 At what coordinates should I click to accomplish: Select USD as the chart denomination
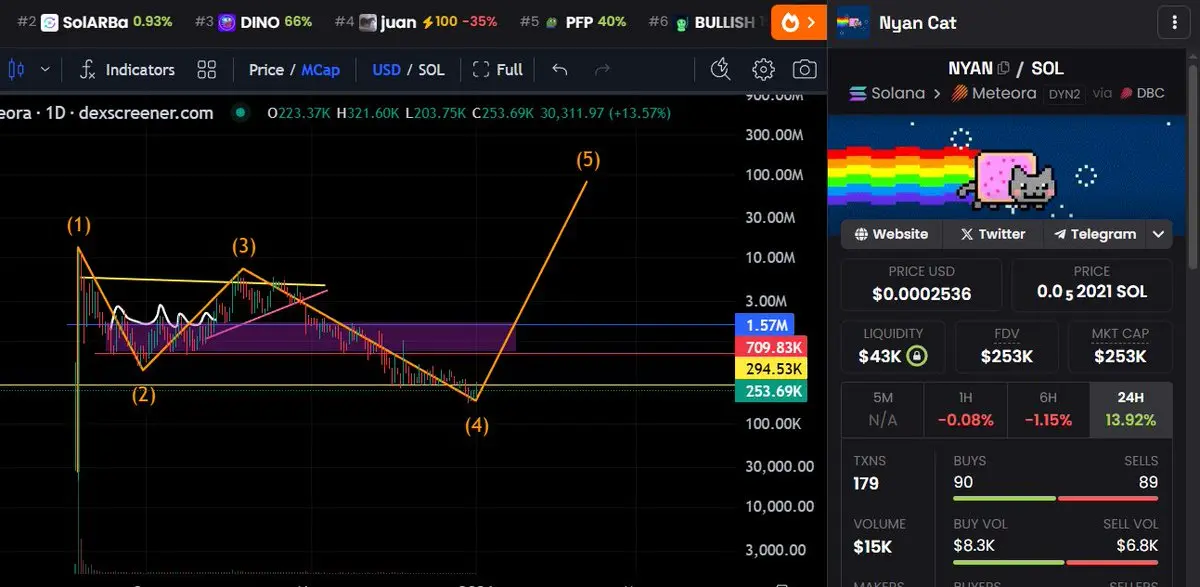(386, 70)
